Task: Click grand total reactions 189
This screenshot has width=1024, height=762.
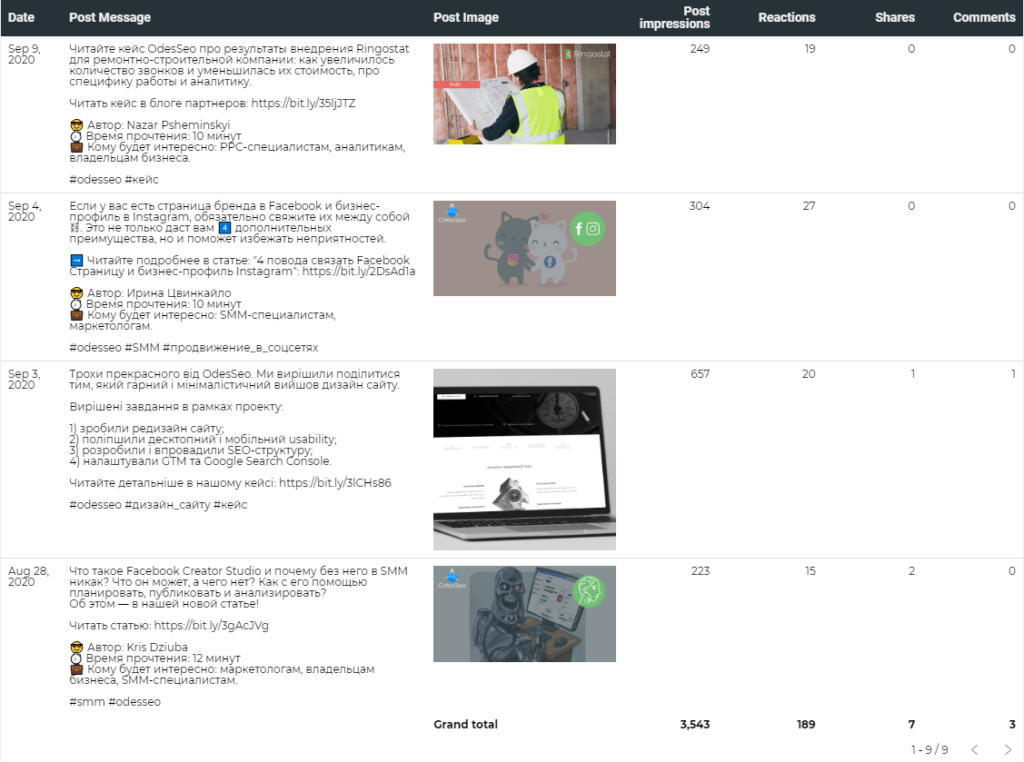Action: point(806,724)
